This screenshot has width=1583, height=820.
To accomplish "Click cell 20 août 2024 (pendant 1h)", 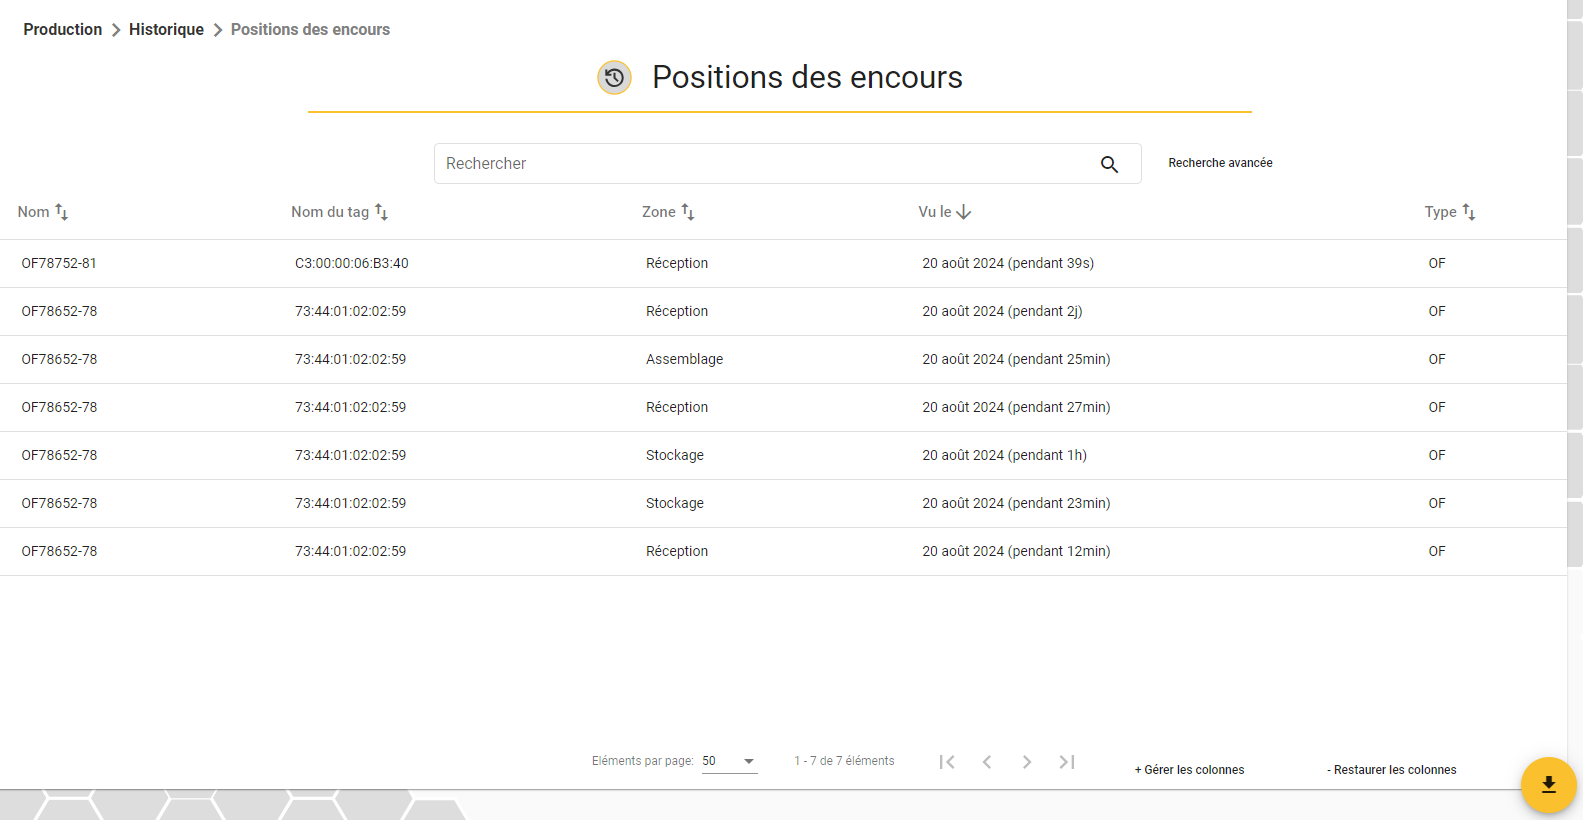I will coord(1004,456).
